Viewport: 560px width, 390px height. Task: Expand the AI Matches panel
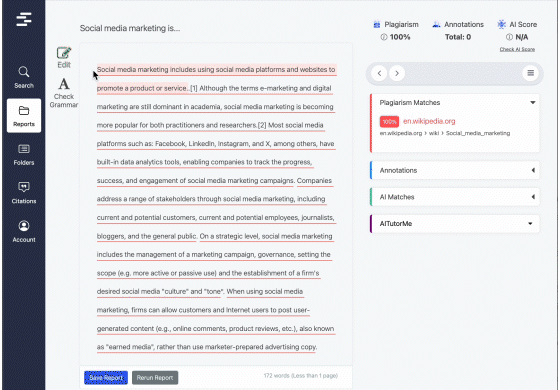[x=533, y=197]
